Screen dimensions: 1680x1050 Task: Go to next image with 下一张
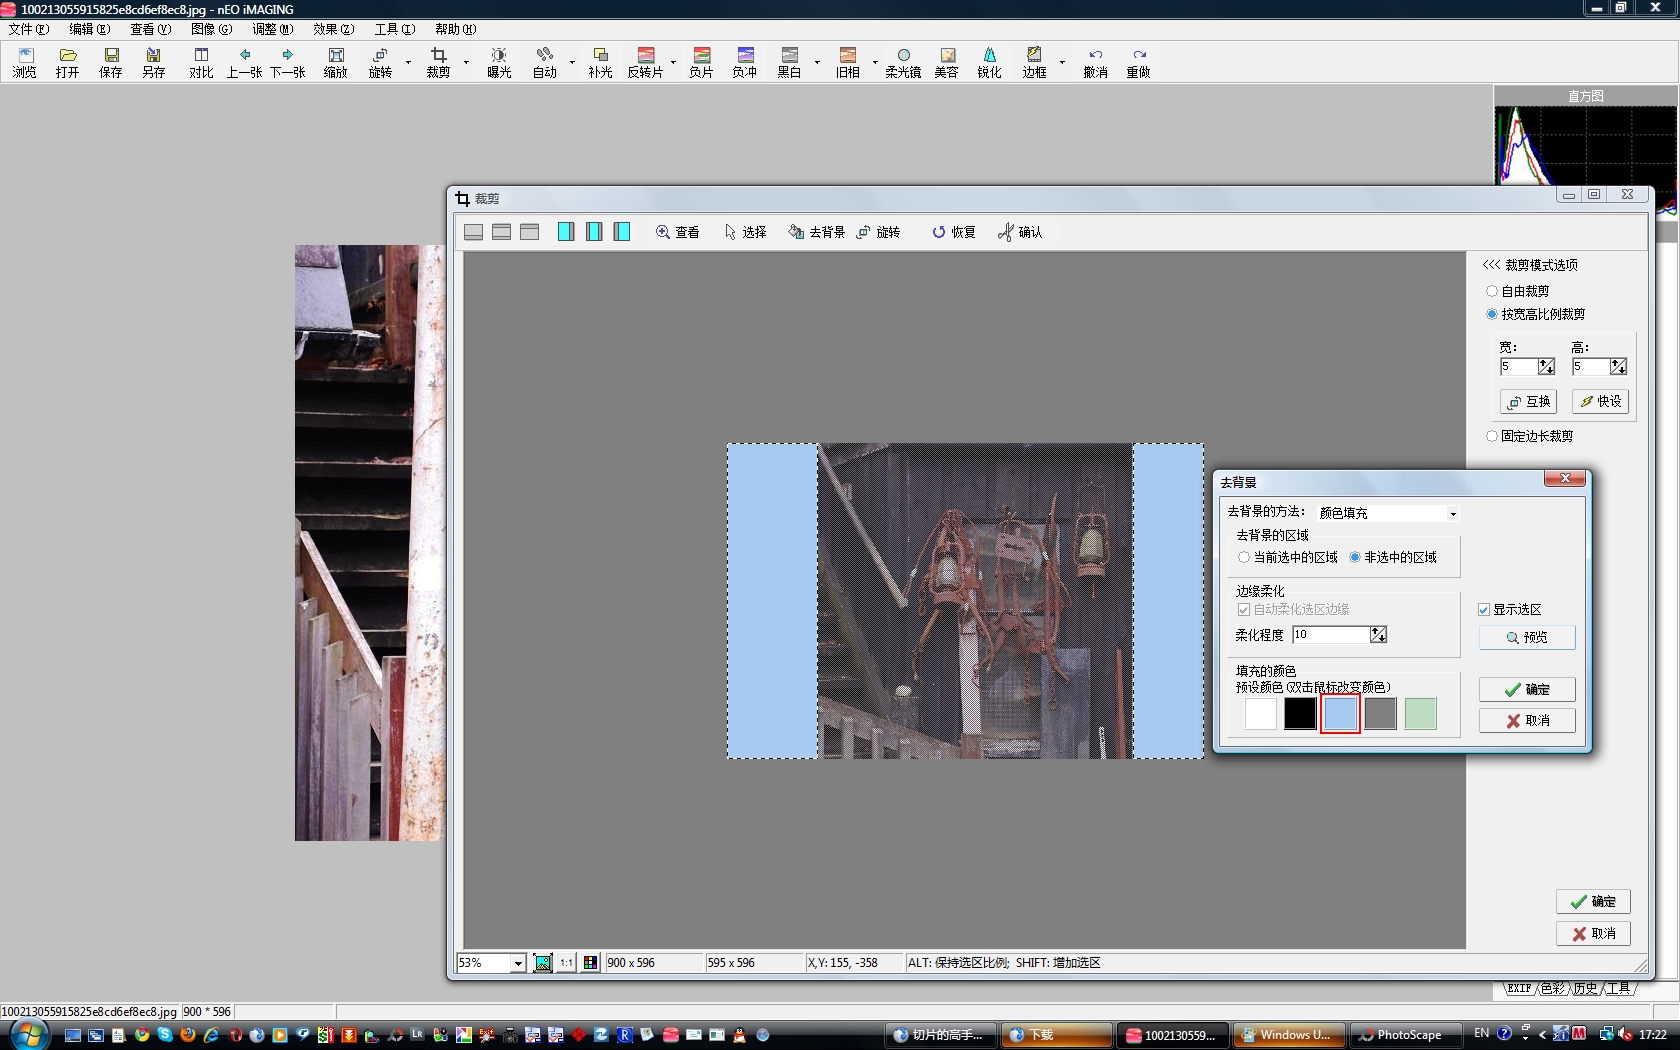pos(288,62)
